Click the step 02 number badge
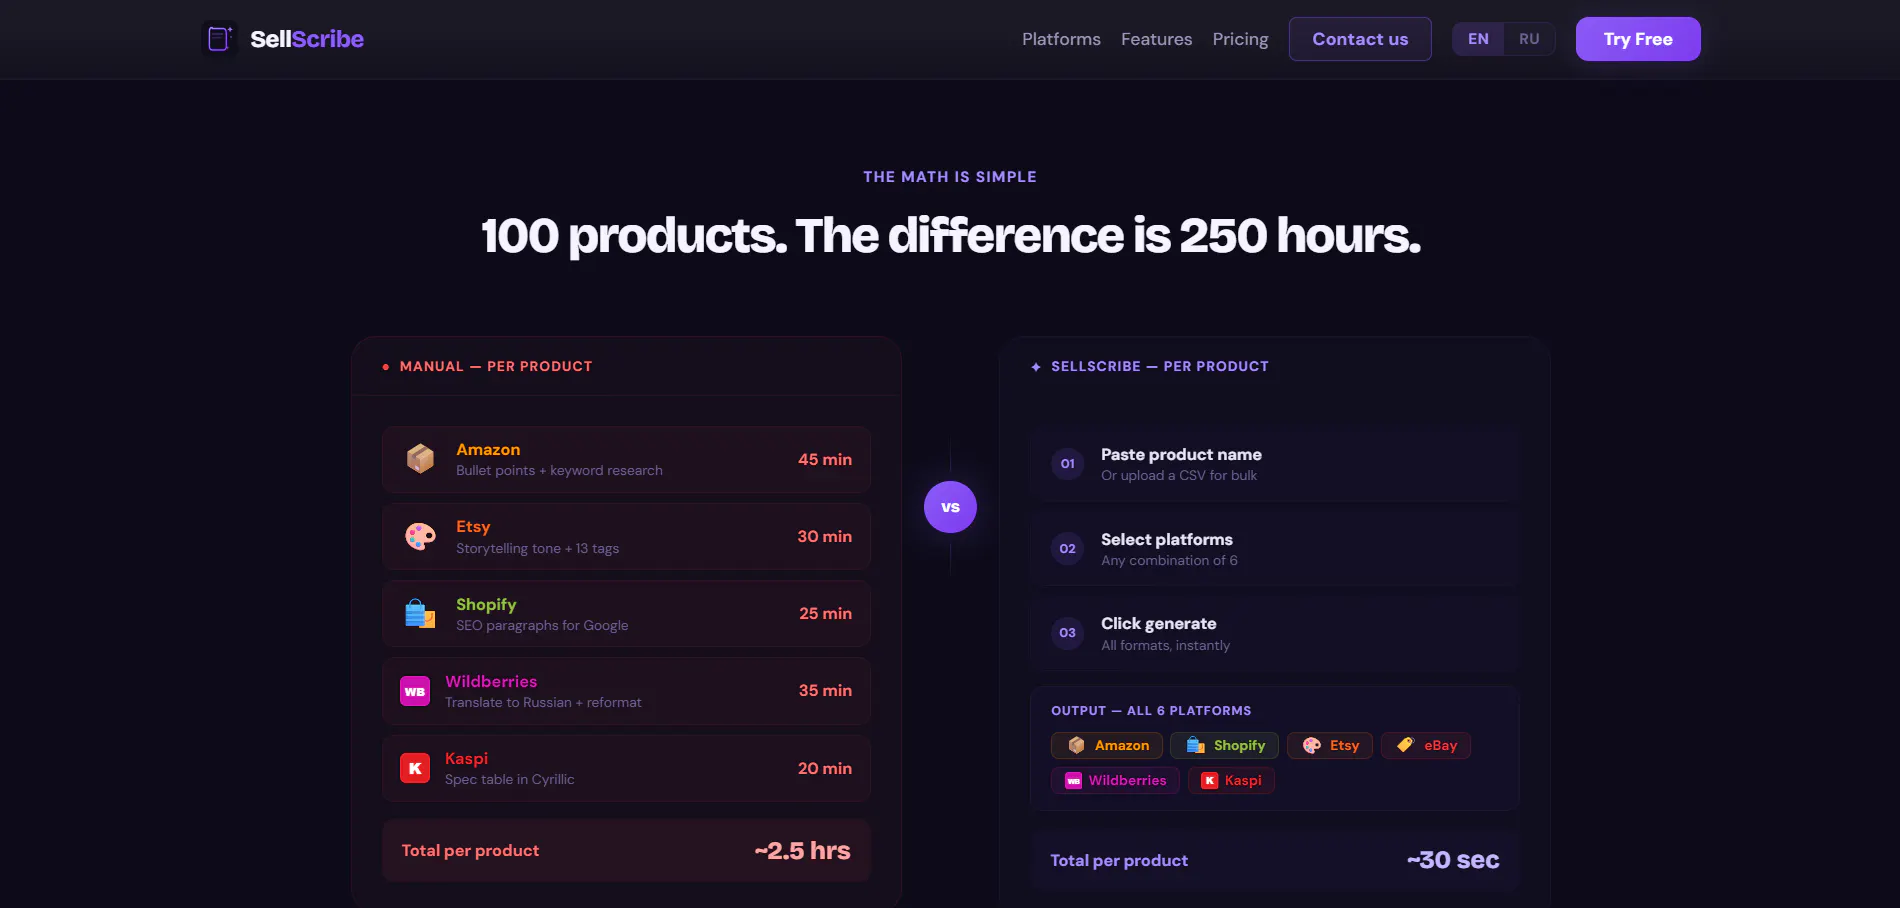The height and width of the screenshot is (908, 1900). point(1068,549)
